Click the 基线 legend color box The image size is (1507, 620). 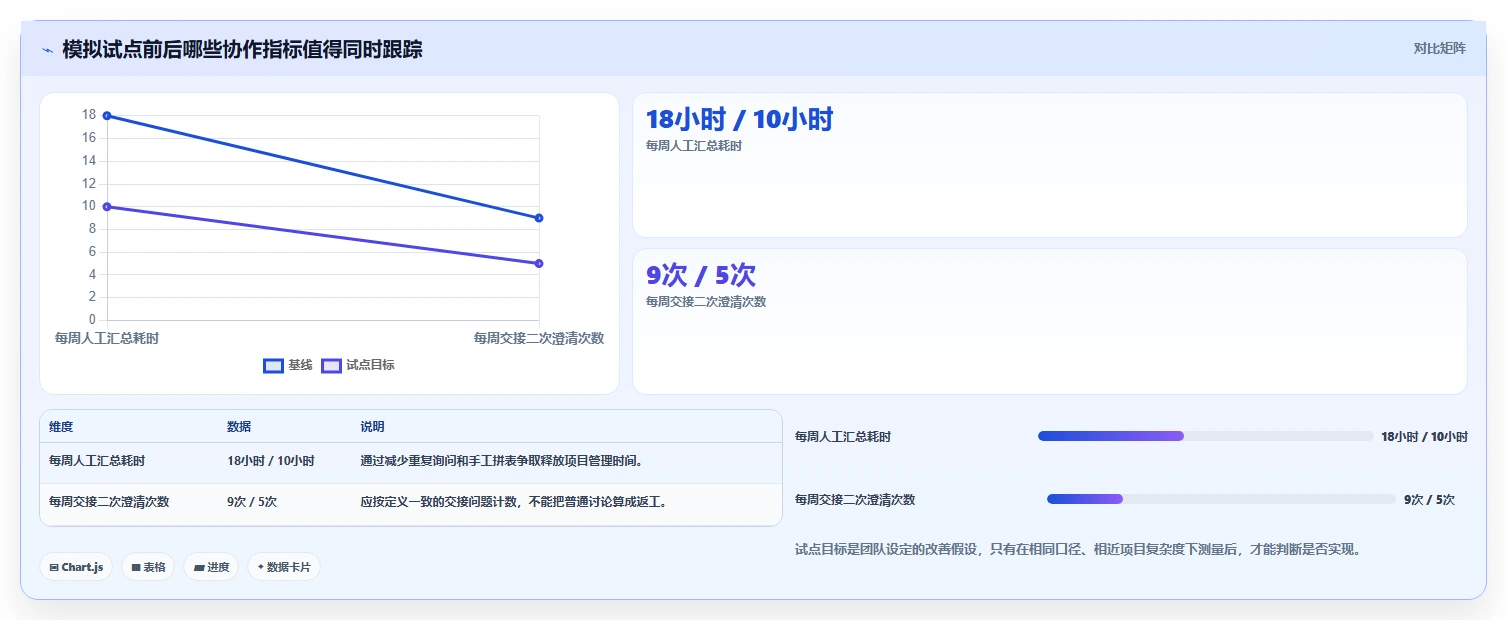273,366
